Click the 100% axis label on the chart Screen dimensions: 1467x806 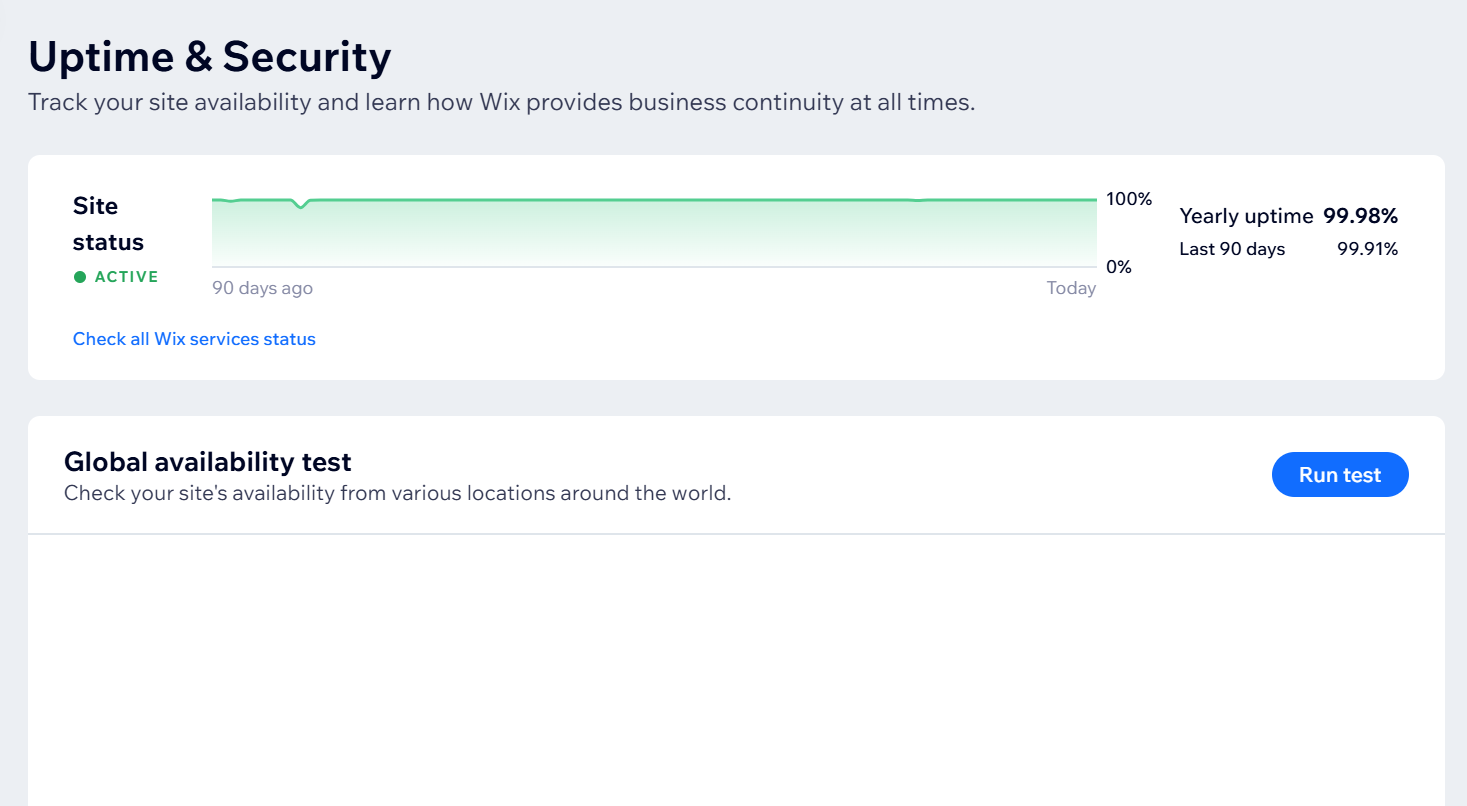click(x=1129, y=199)
